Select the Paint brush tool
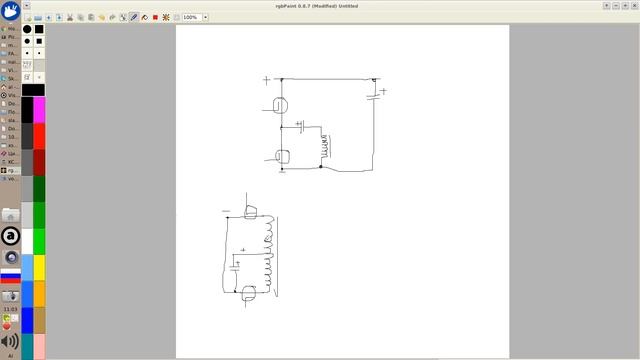This screenshot has height=360, width=640. click(x=134, y=17)
